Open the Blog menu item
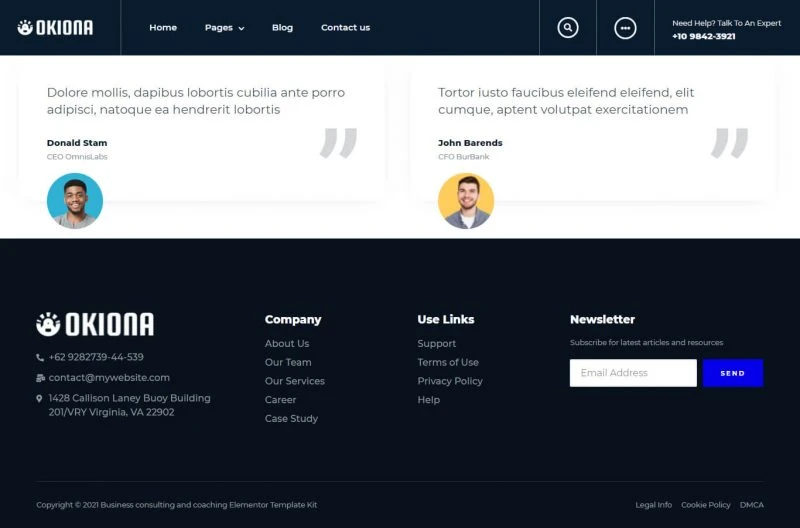This screenshot has width=800, height=528. 282,28
